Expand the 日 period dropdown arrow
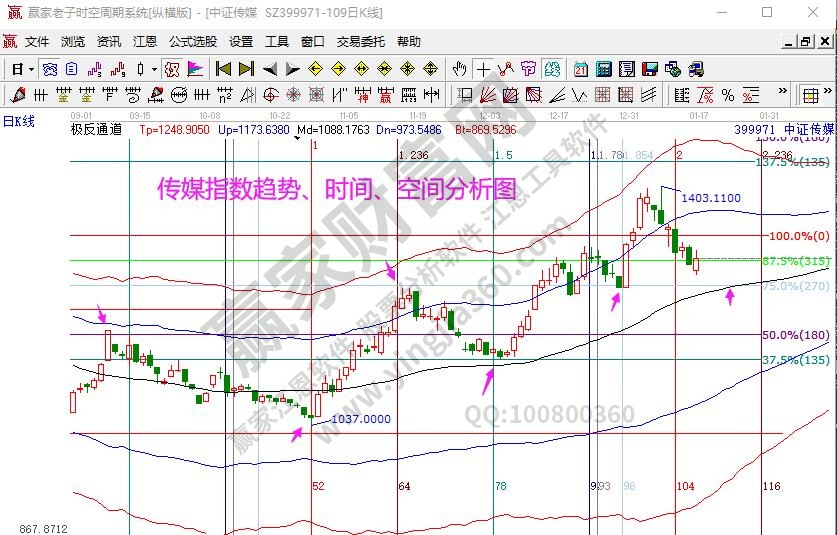The width and height of the screenshot is (837, 535). tap(31, 69)
